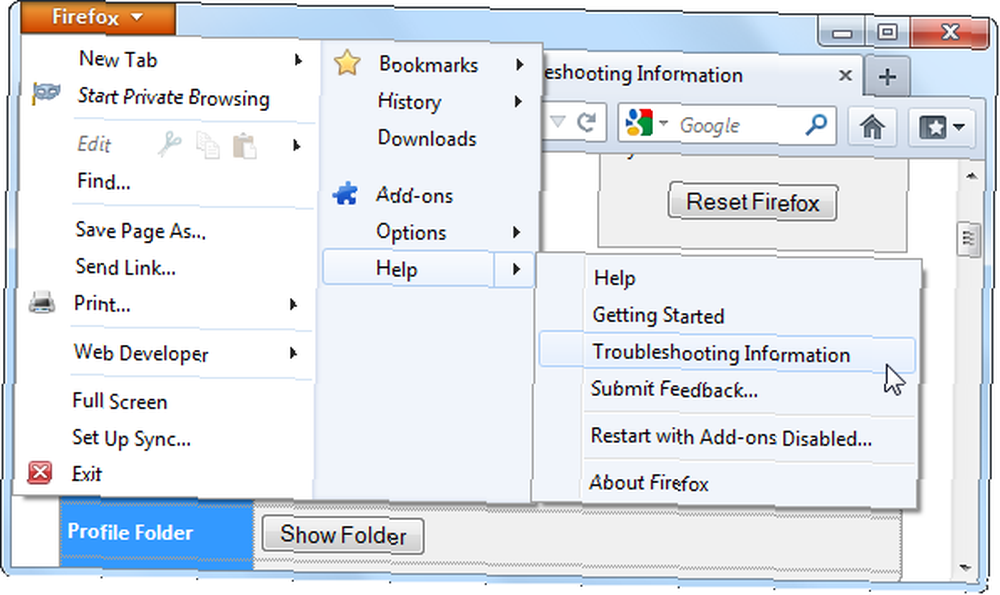Choose Restart with Add-ons Disabled...
The image size is (1000, 595).
point(731,437)
